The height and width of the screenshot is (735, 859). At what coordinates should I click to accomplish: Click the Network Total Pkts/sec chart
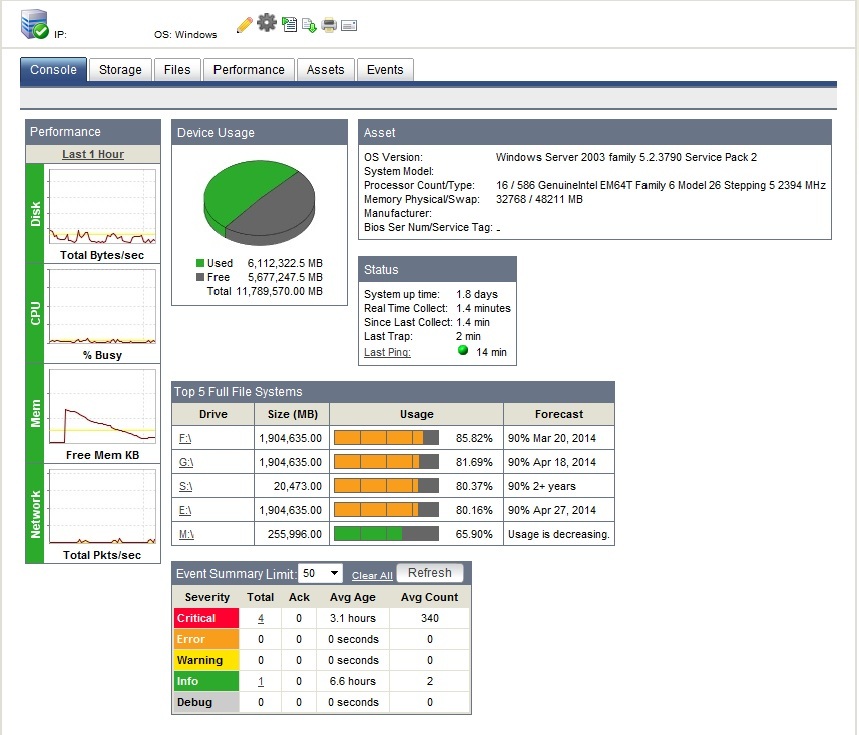click(102, 507)
